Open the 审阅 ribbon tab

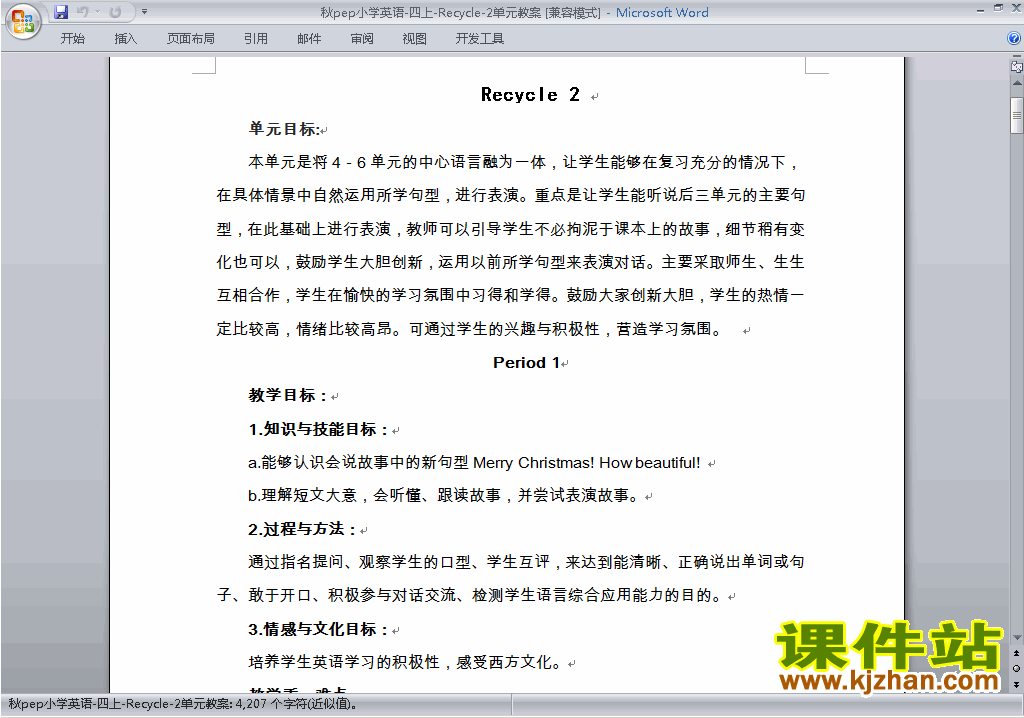362,39
